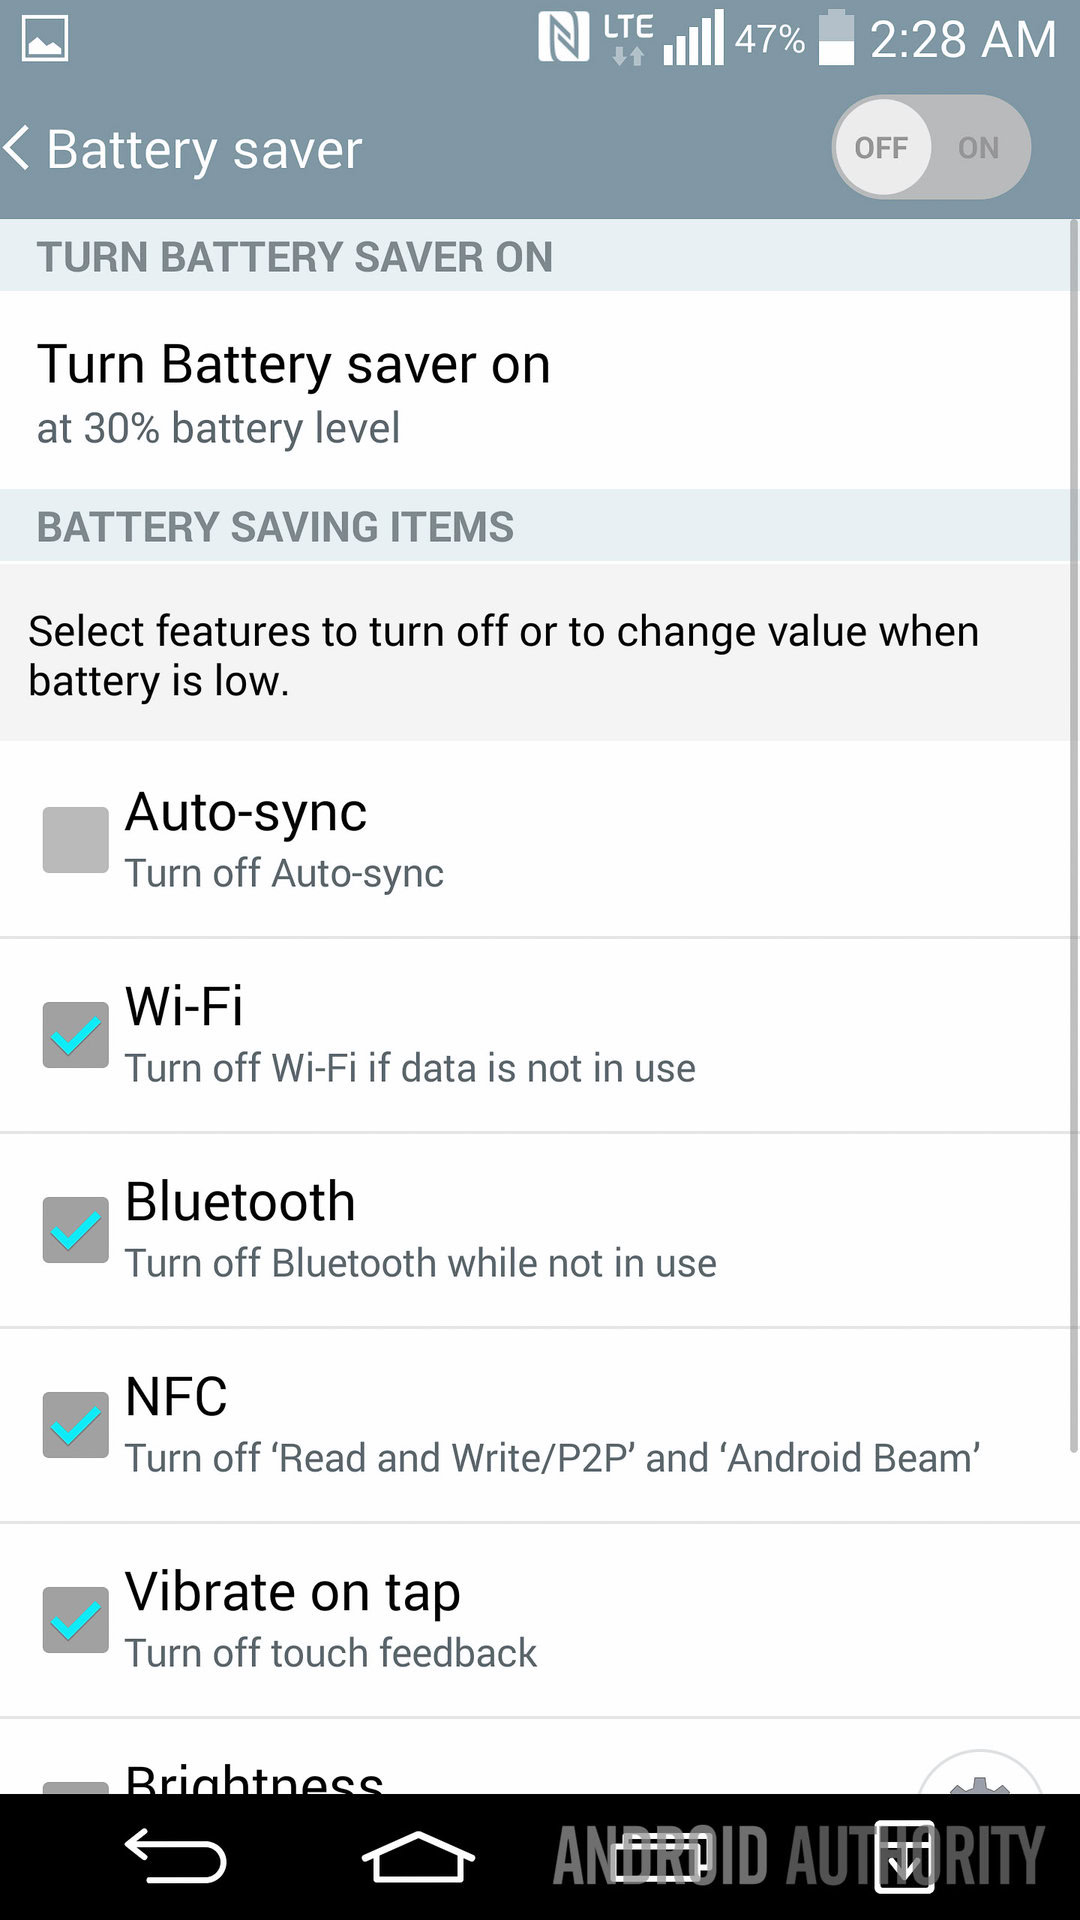Tap the NFC status bar icon
This screenshot has height=1920, width=1080.
(563, 38)
